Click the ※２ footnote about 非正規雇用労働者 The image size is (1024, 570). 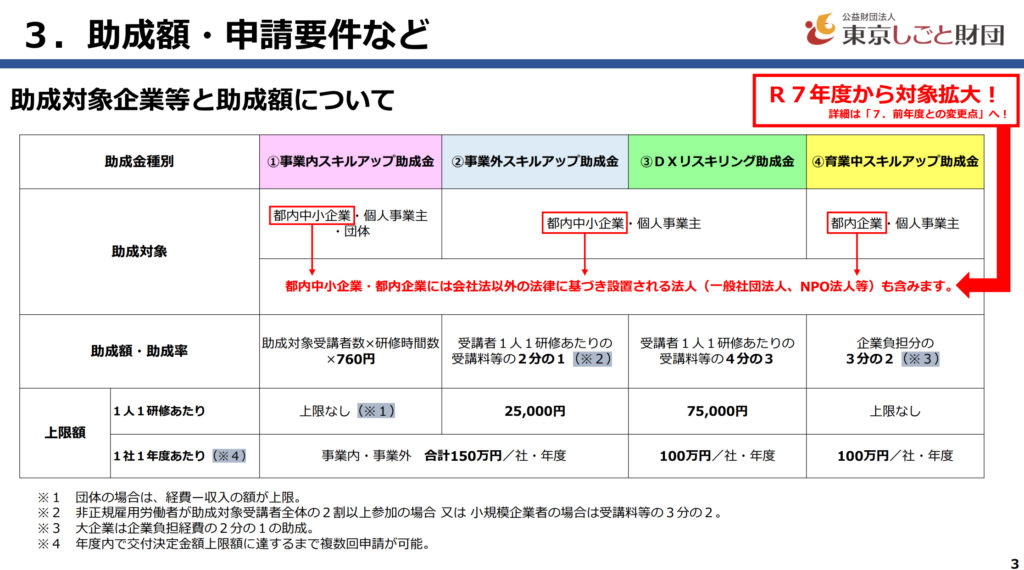tap(380, 513)
